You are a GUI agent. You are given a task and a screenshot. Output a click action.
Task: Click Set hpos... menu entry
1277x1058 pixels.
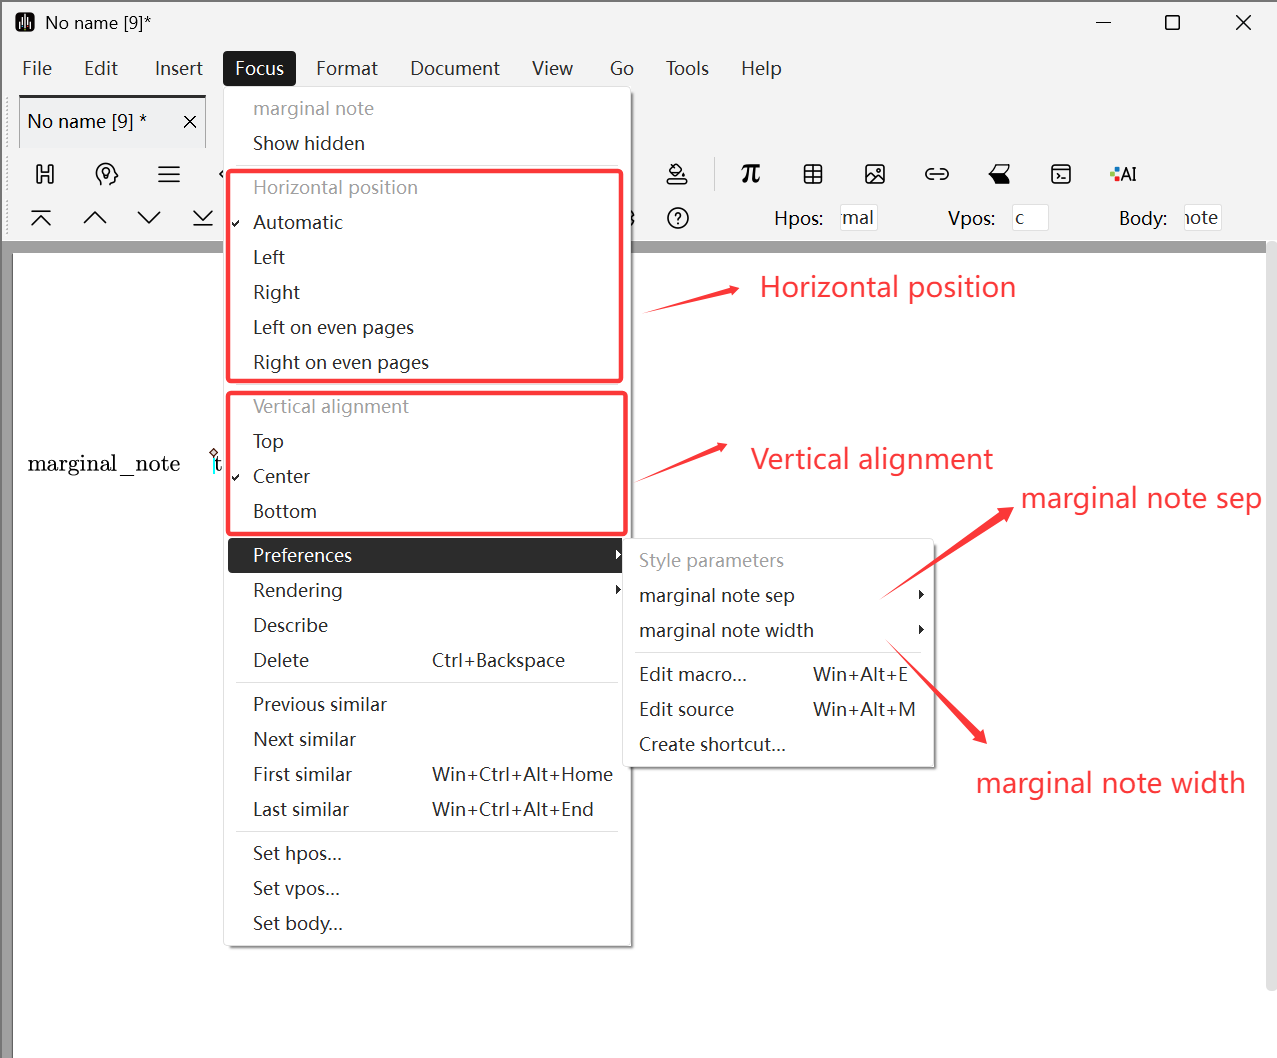(297, 853)
